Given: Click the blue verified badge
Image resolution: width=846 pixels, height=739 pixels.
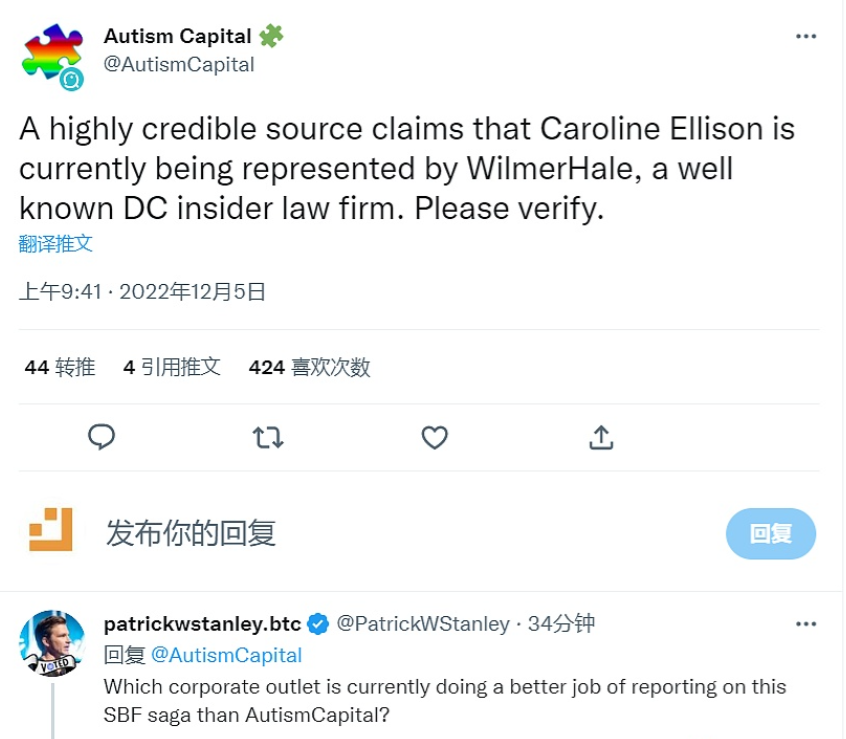Looking at the screenshot, I should tap(318, 624).
